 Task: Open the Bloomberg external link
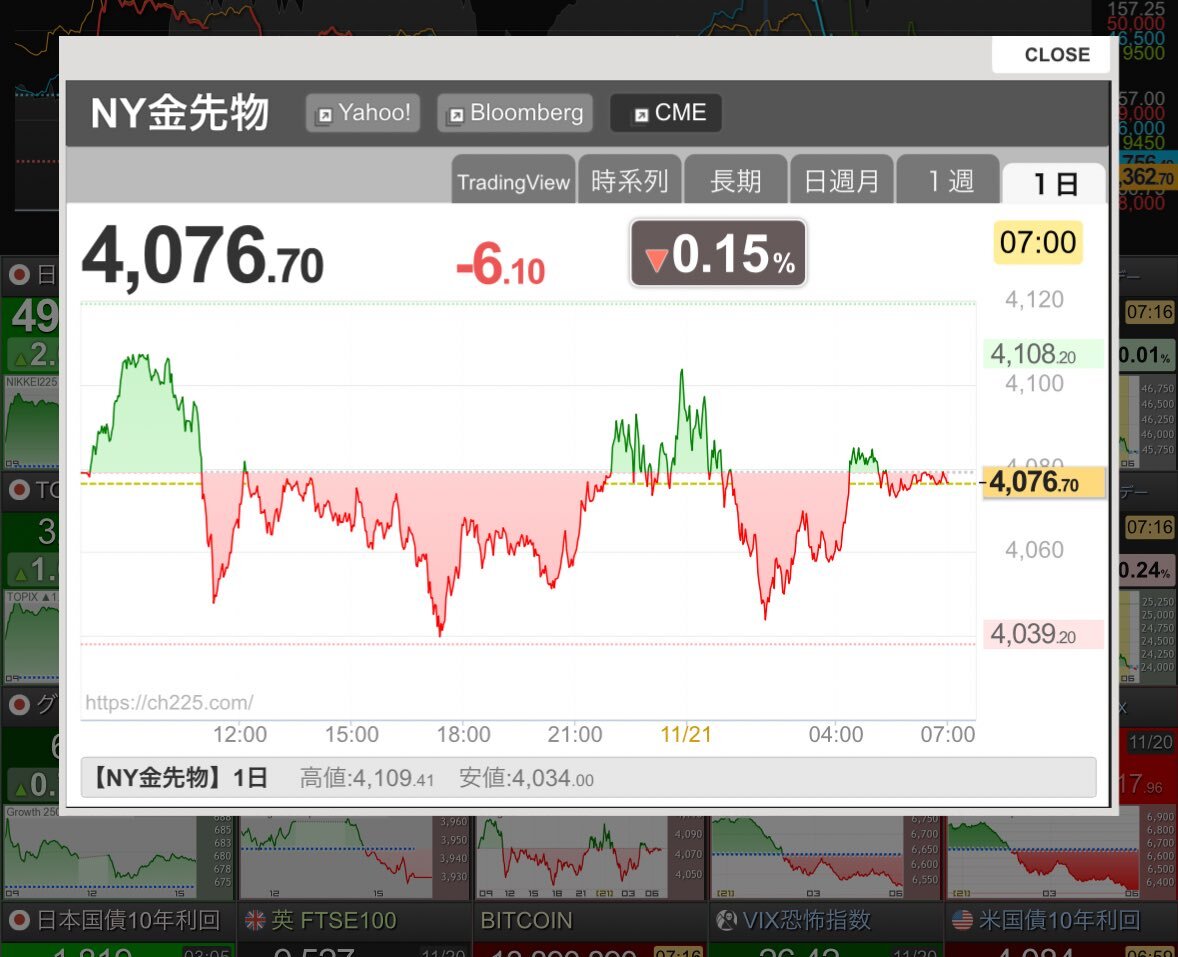click(x=515, y=113)
